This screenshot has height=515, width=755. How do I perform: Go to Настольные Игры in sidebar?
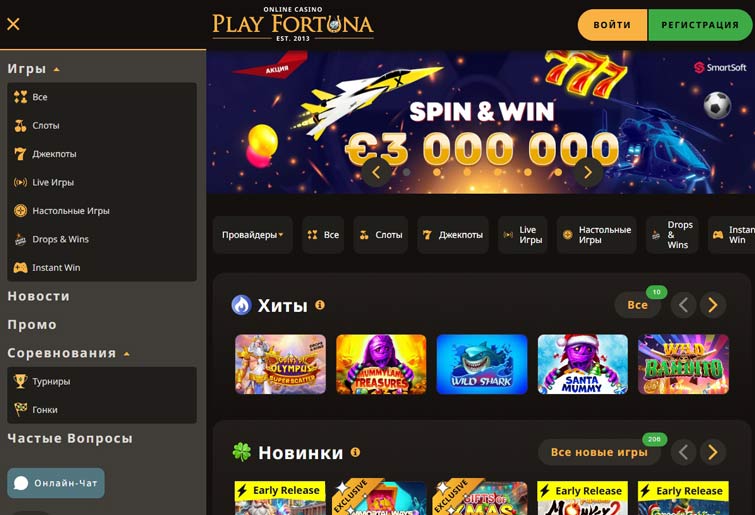tap(102, 211)
